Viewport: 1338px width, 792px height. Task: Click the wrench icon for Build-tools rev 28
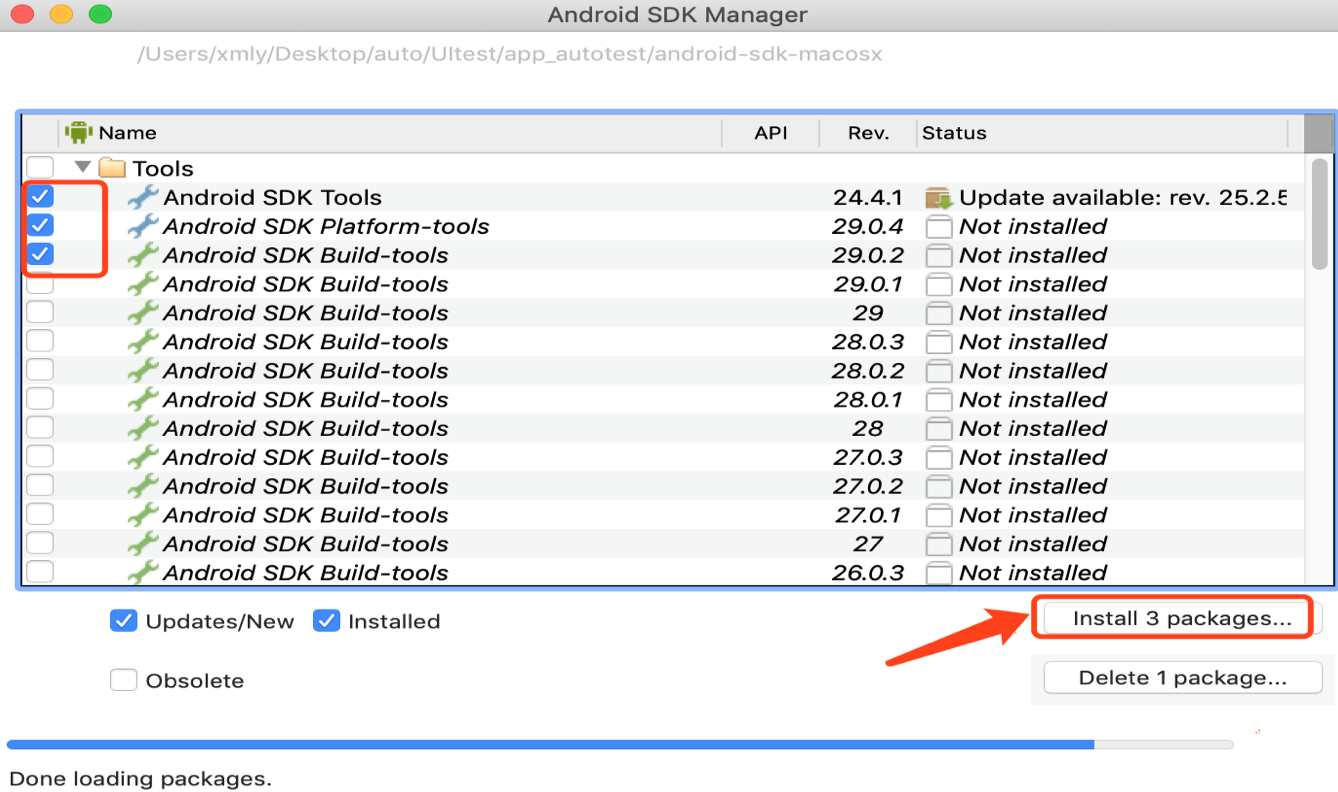click(x=143, y=429)
